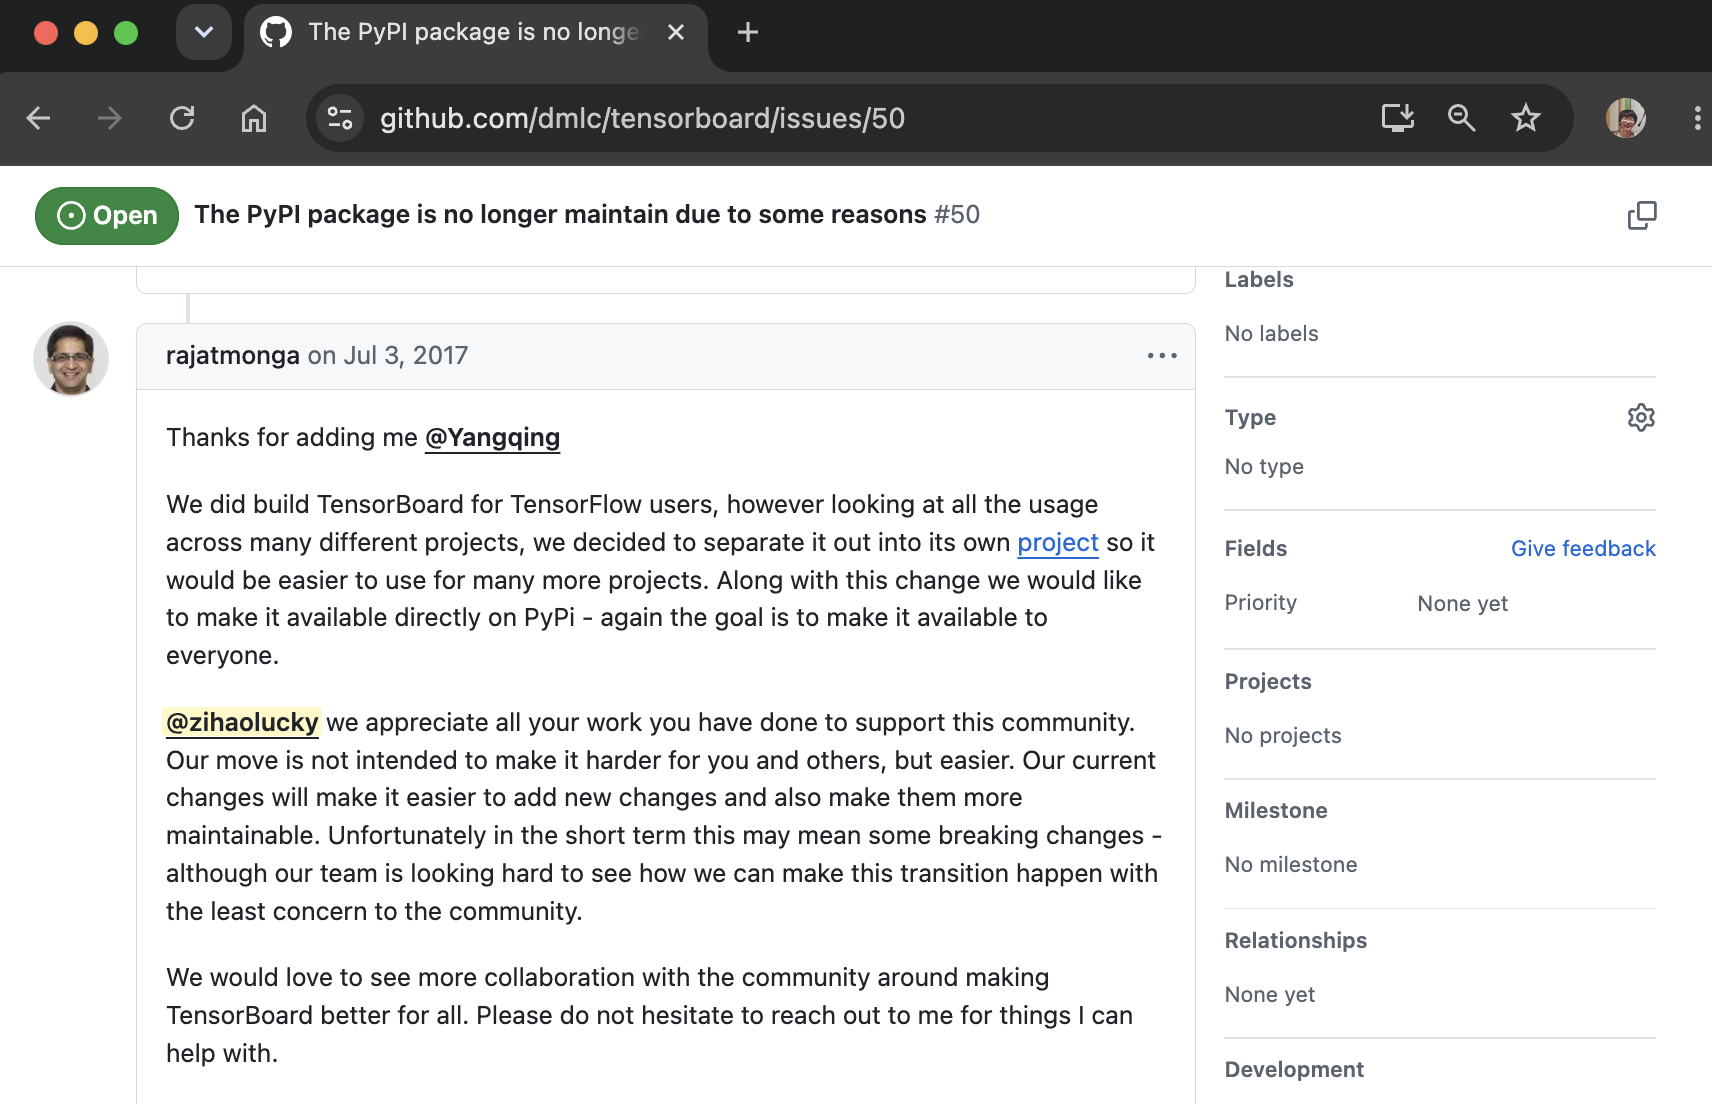1712x1104 pixels.
Task: Open the browser zoom magnifier icon
Action: (x=1462, y=118)
